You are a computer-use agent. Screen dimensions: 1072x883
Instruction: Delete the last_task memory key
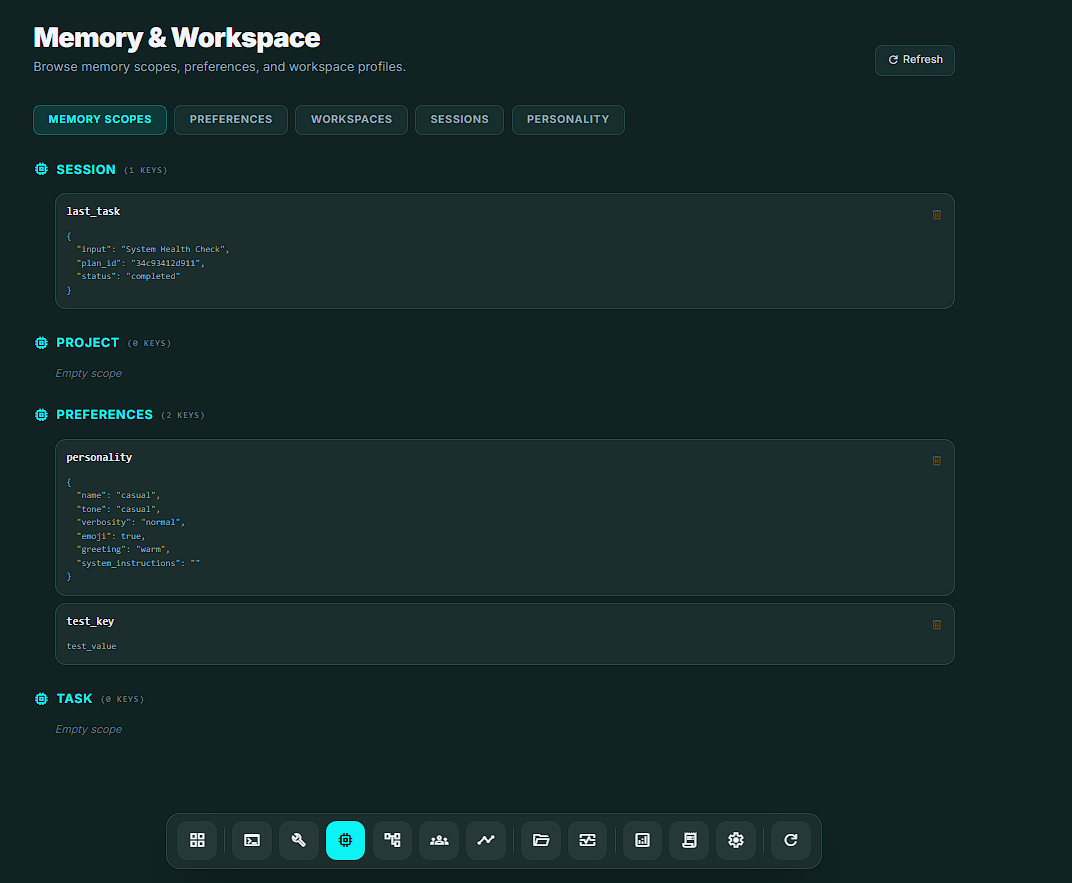point(937,214)
